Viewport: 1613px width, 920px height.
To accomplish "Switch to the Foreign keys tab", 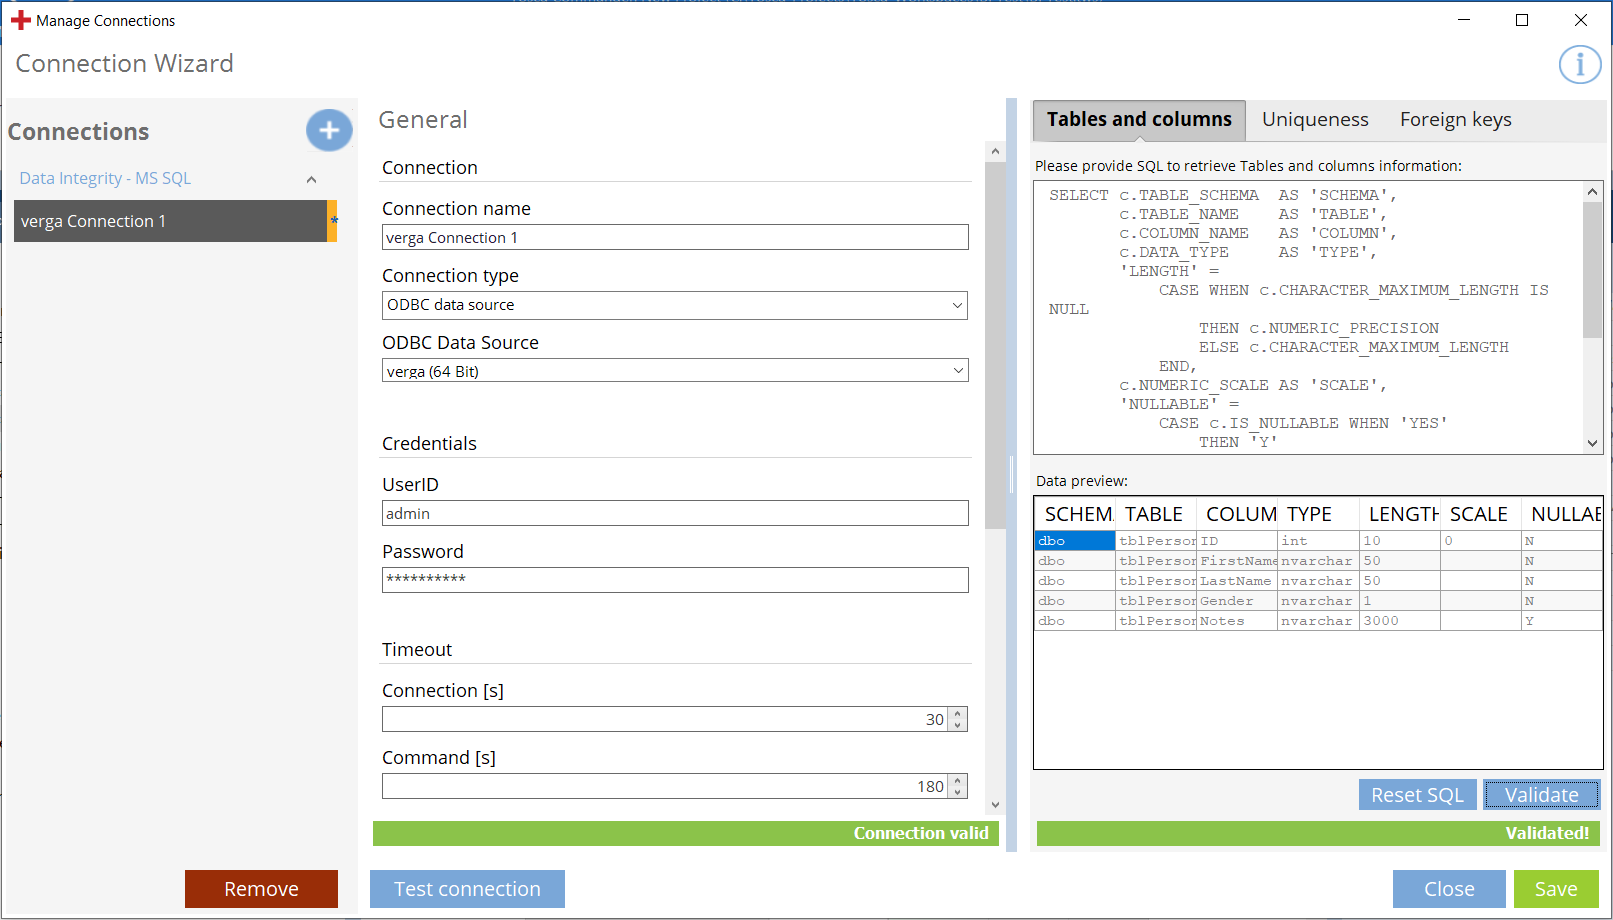I will [1455, 120].
